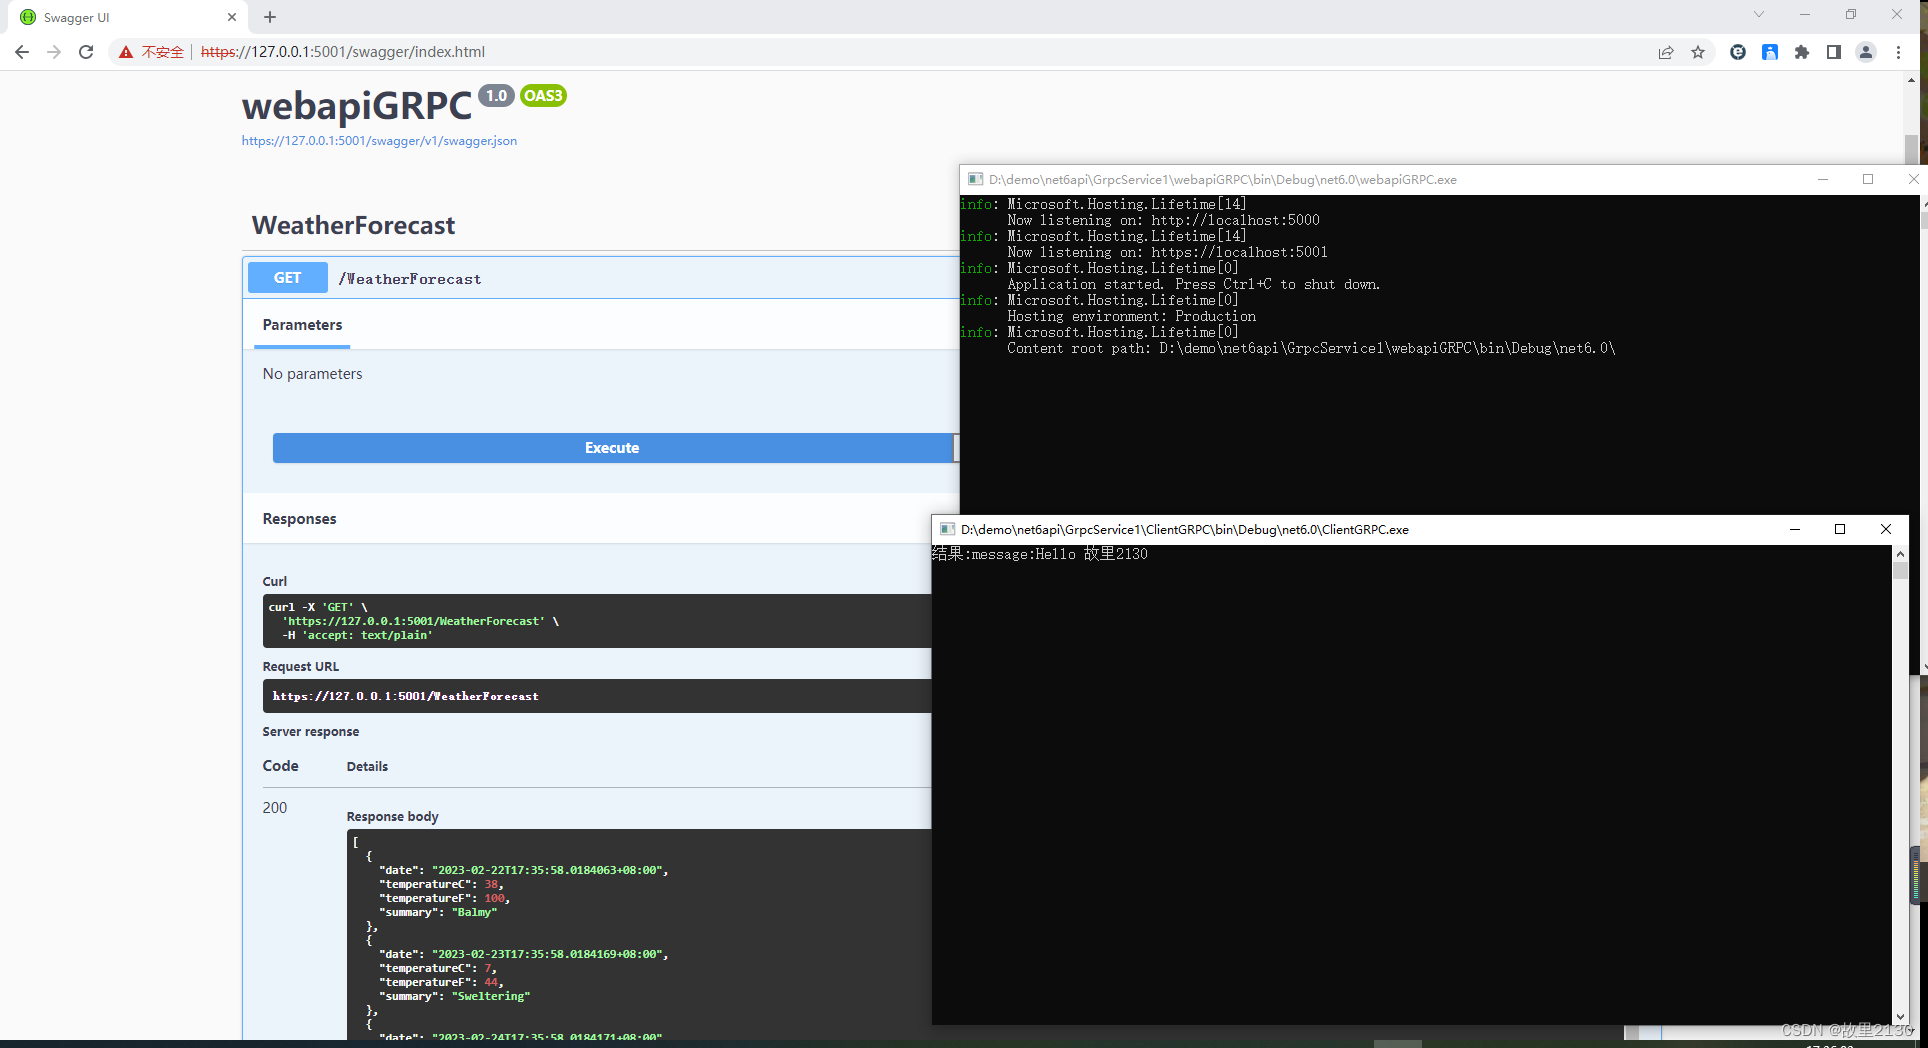
Task: Open Chrome's three-dot menu
Action: pyautogui.click(x=1898, y=52)
